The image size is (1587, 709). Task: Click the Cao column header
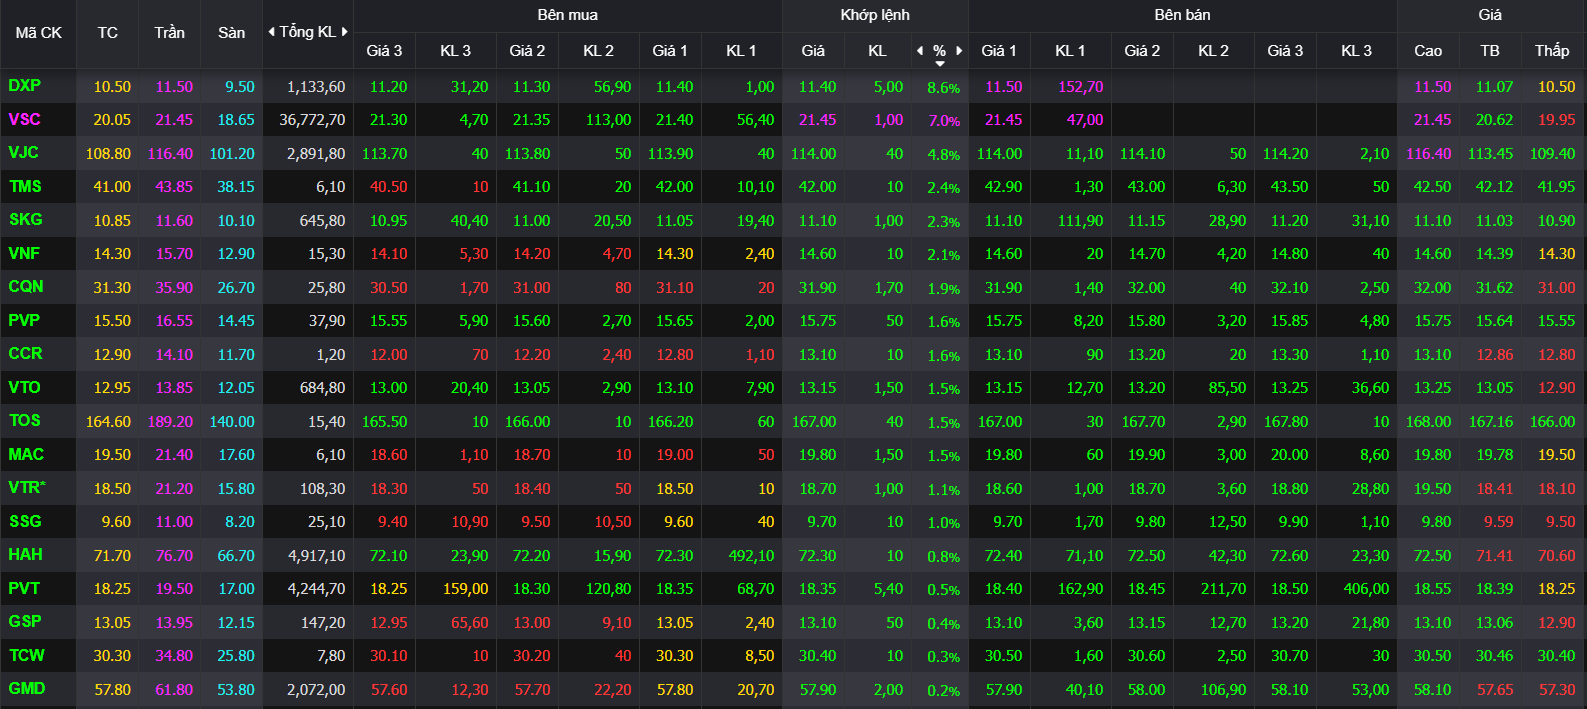(1428, 51)
